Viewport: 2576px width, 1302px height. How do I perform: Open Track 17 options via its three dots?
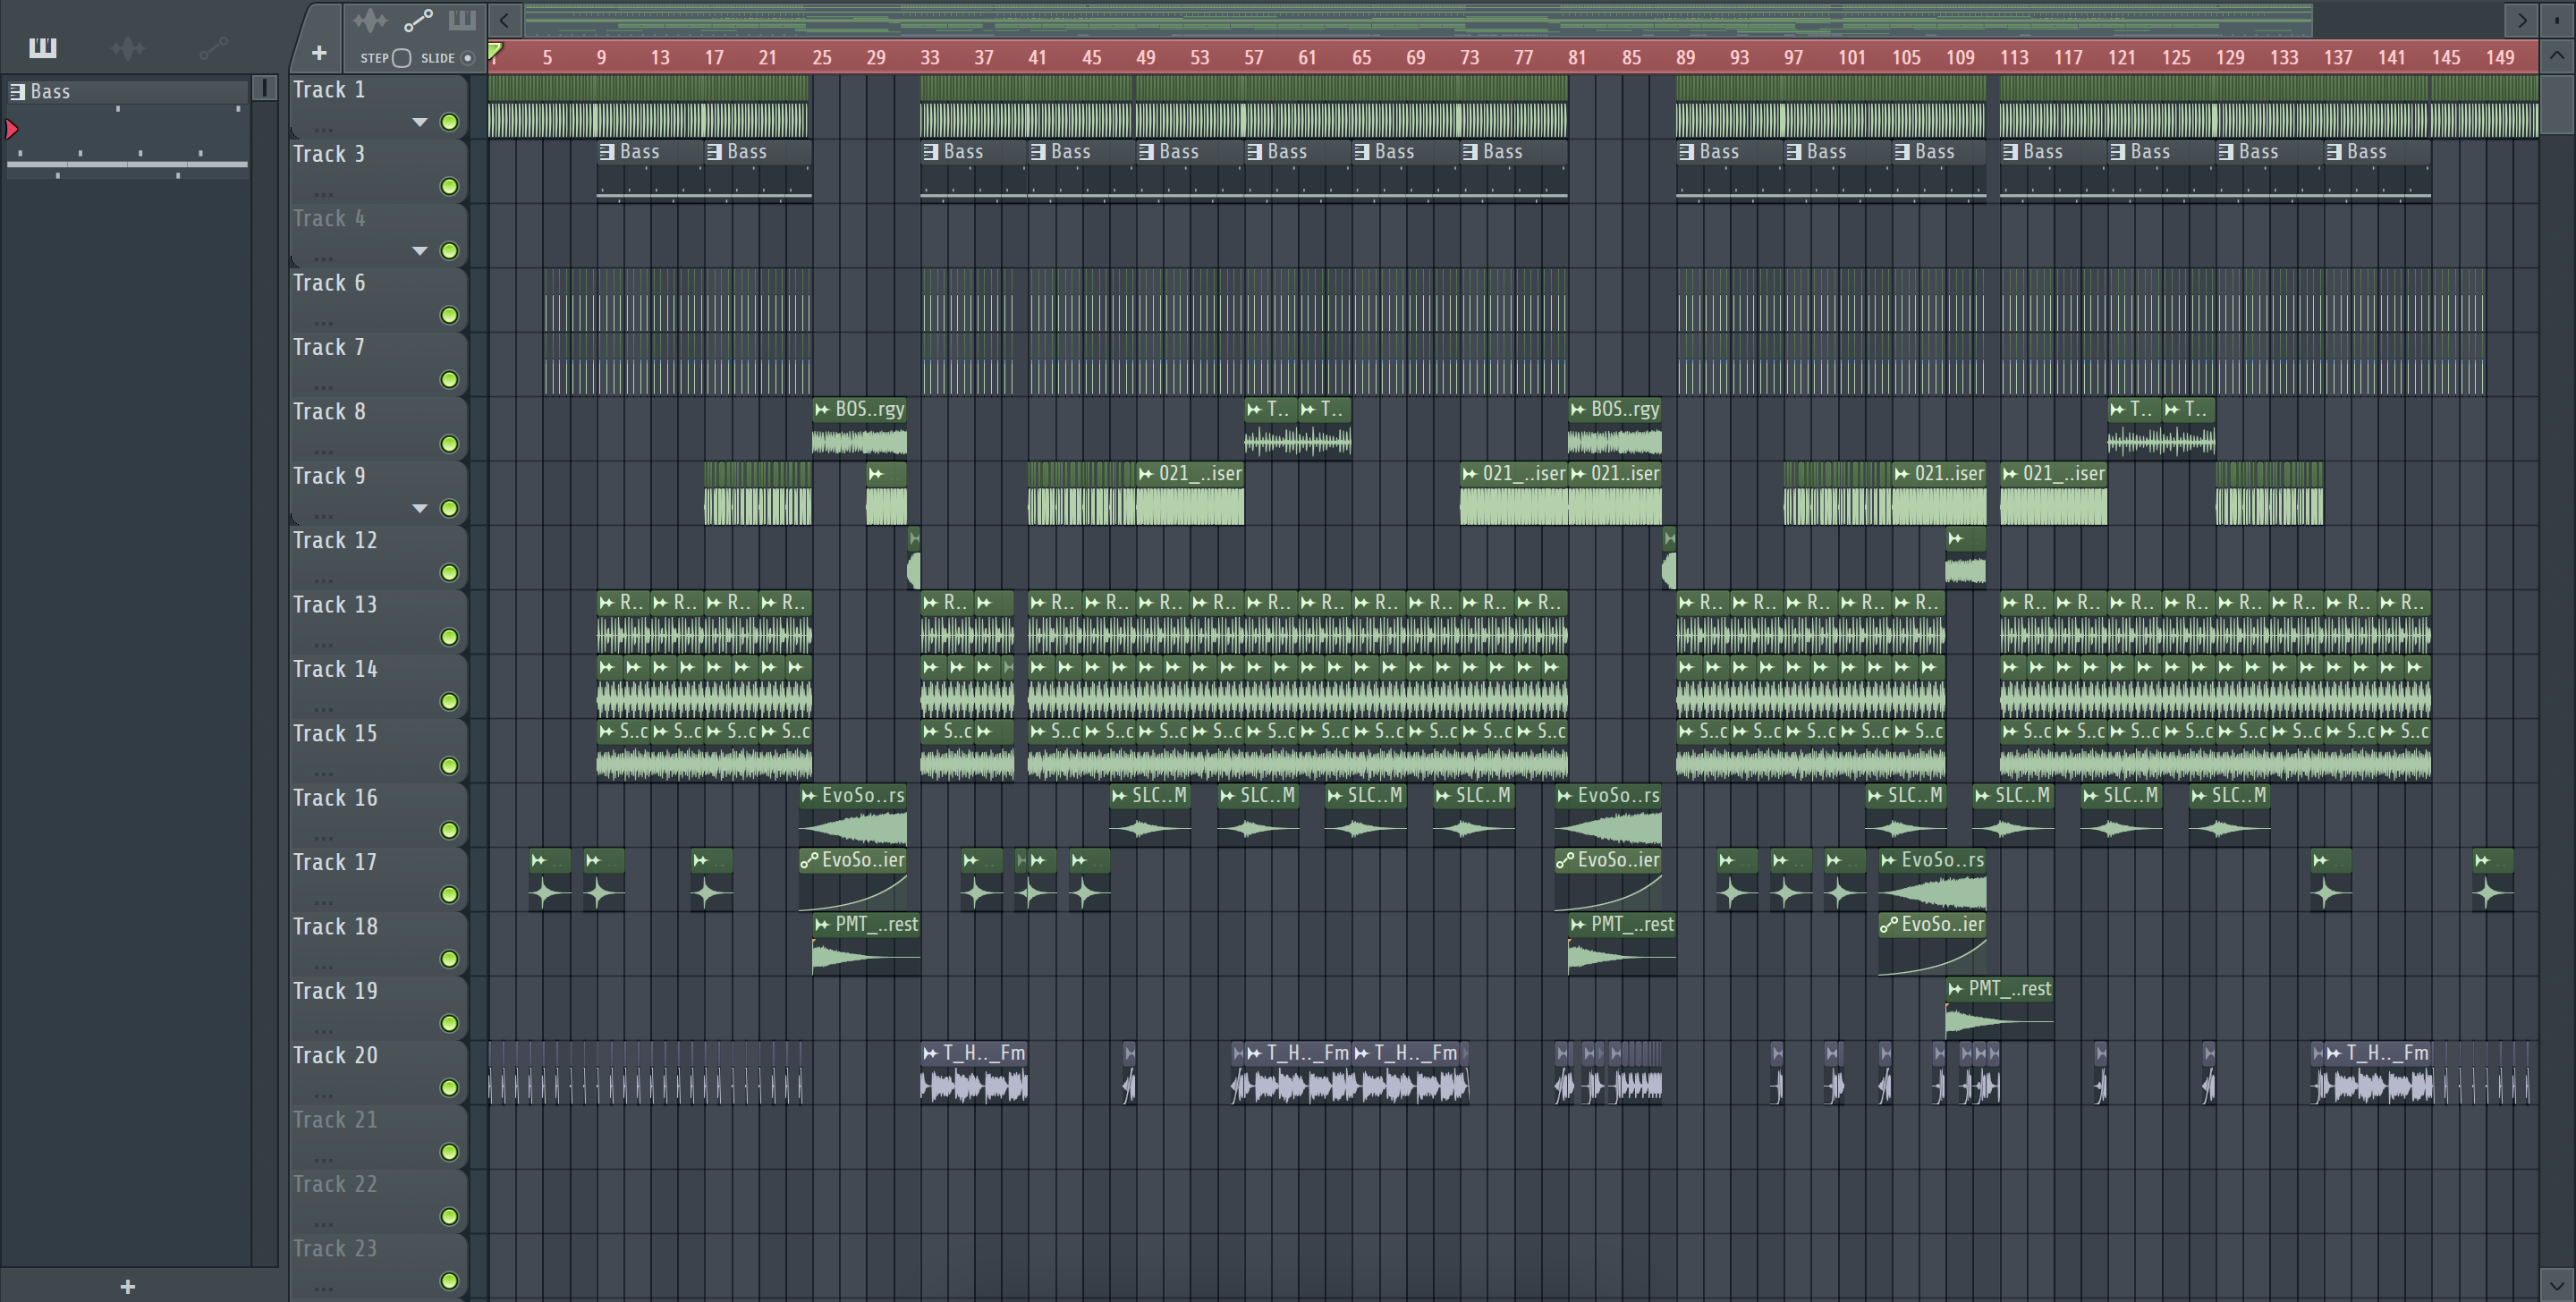[x=323, y=902]
